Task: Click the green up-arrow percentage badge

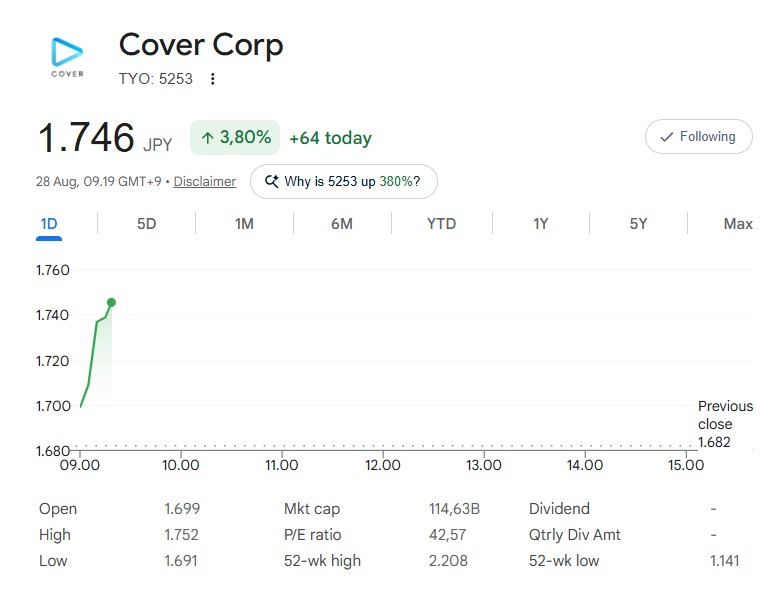Action: click(235, 137)
